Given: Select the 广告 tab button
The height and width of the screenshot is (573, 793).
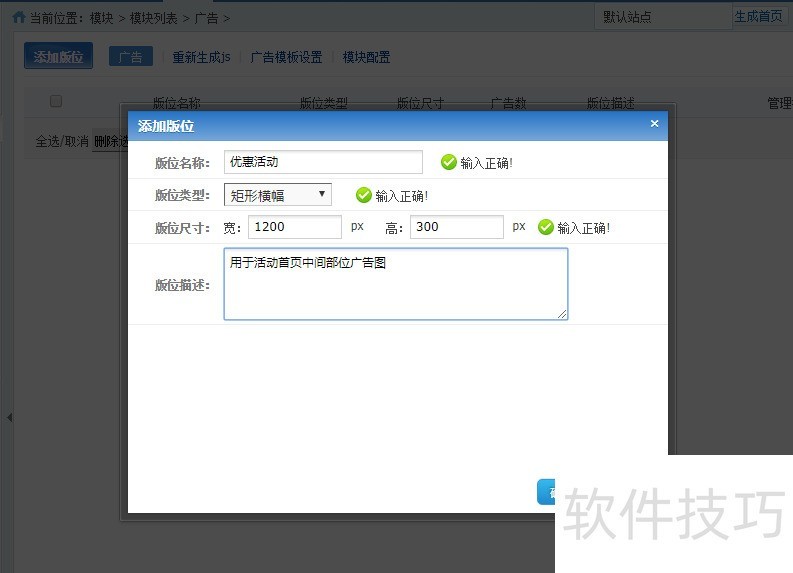Looking at the screenshot, I should 130,57.
